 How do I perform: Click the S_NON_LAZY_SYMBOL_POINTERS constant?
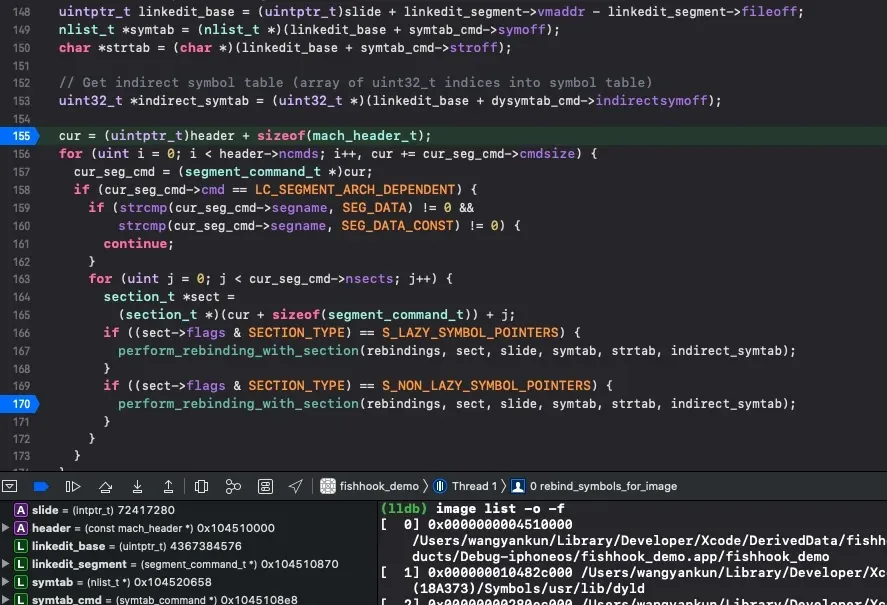[x=486, y=386]
